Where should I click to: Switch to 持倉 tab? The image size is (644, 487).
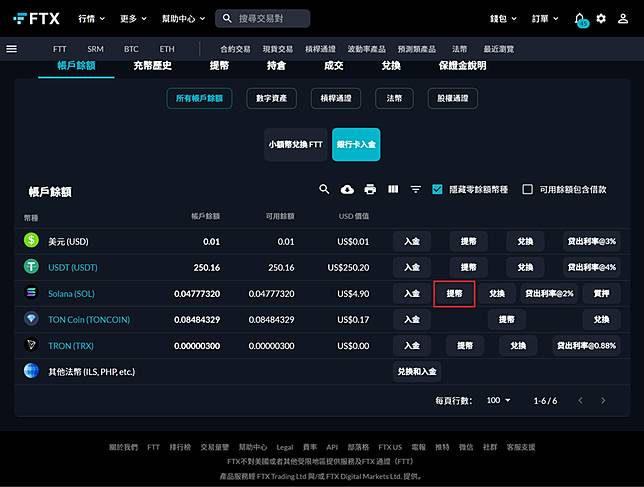coord(276,66)
